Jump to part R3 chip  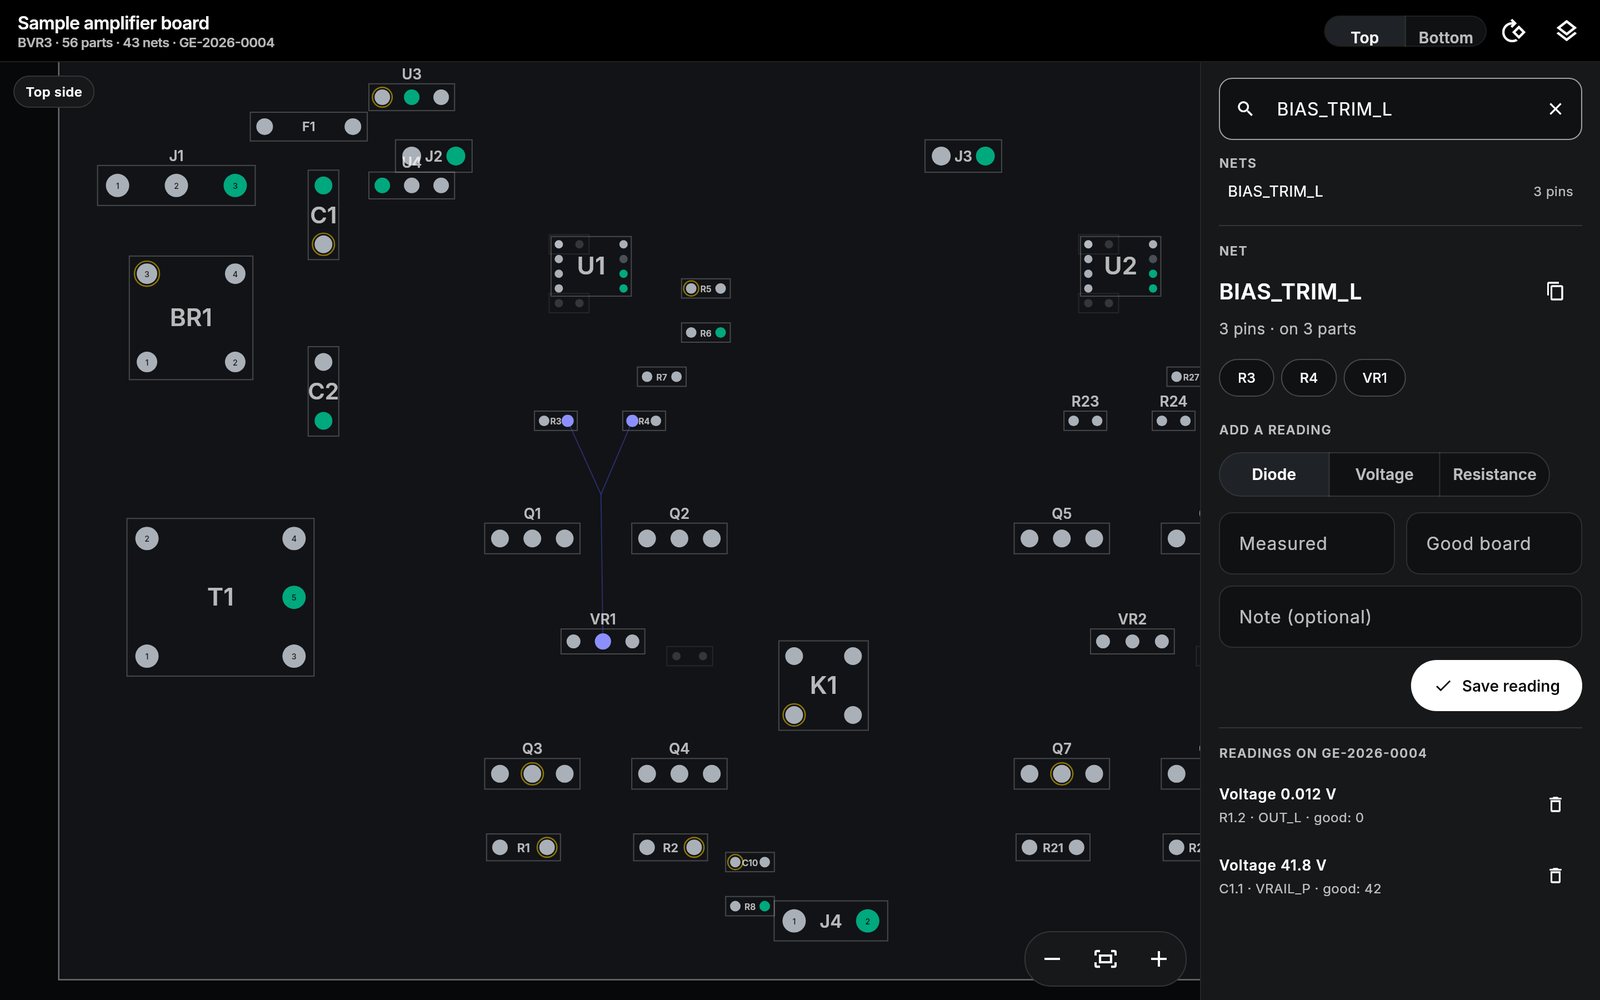[1246, 378]
